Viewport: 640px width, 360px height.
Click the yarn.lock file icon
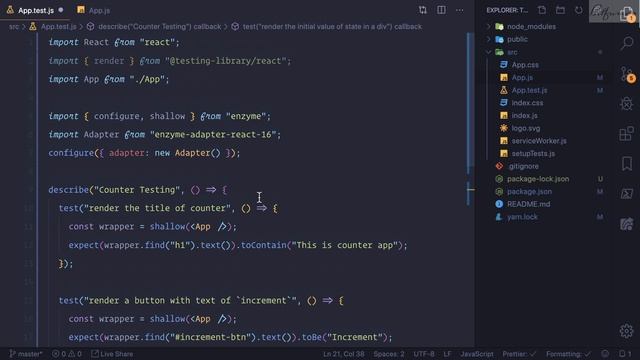click(499, 217)
